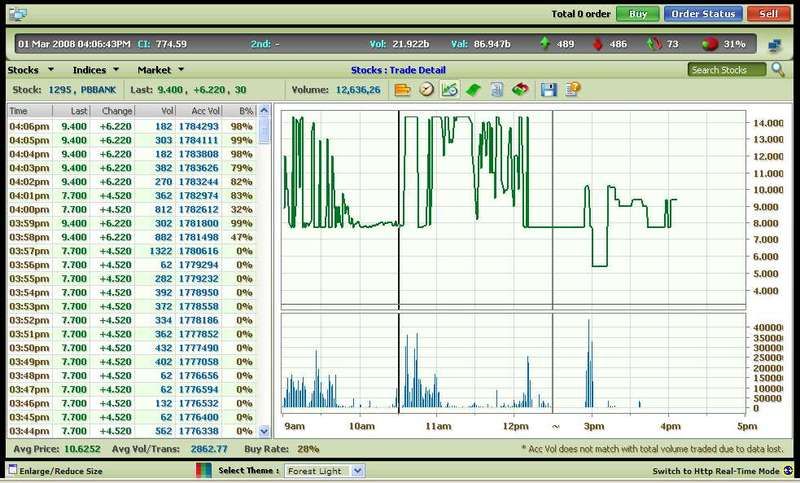This screenshot has height=483, width=800.
Task: Click the globe icon for Http mode
Action: coord(788,471)
